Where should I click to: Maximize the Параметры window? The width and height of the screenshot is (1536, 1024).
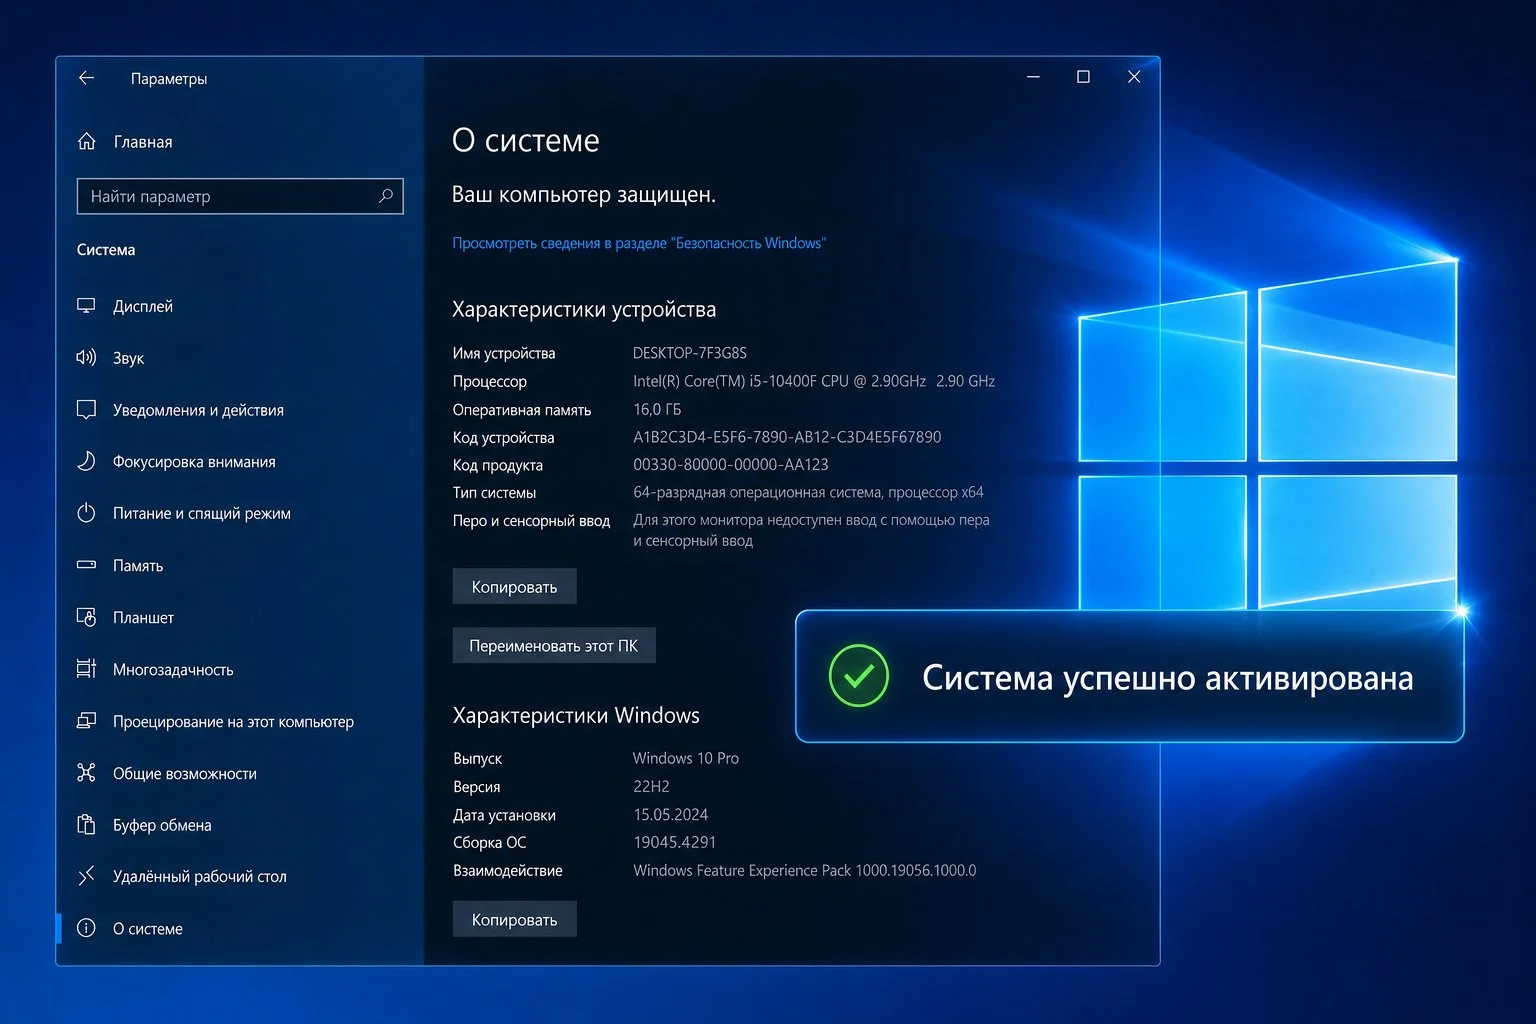1083,77
